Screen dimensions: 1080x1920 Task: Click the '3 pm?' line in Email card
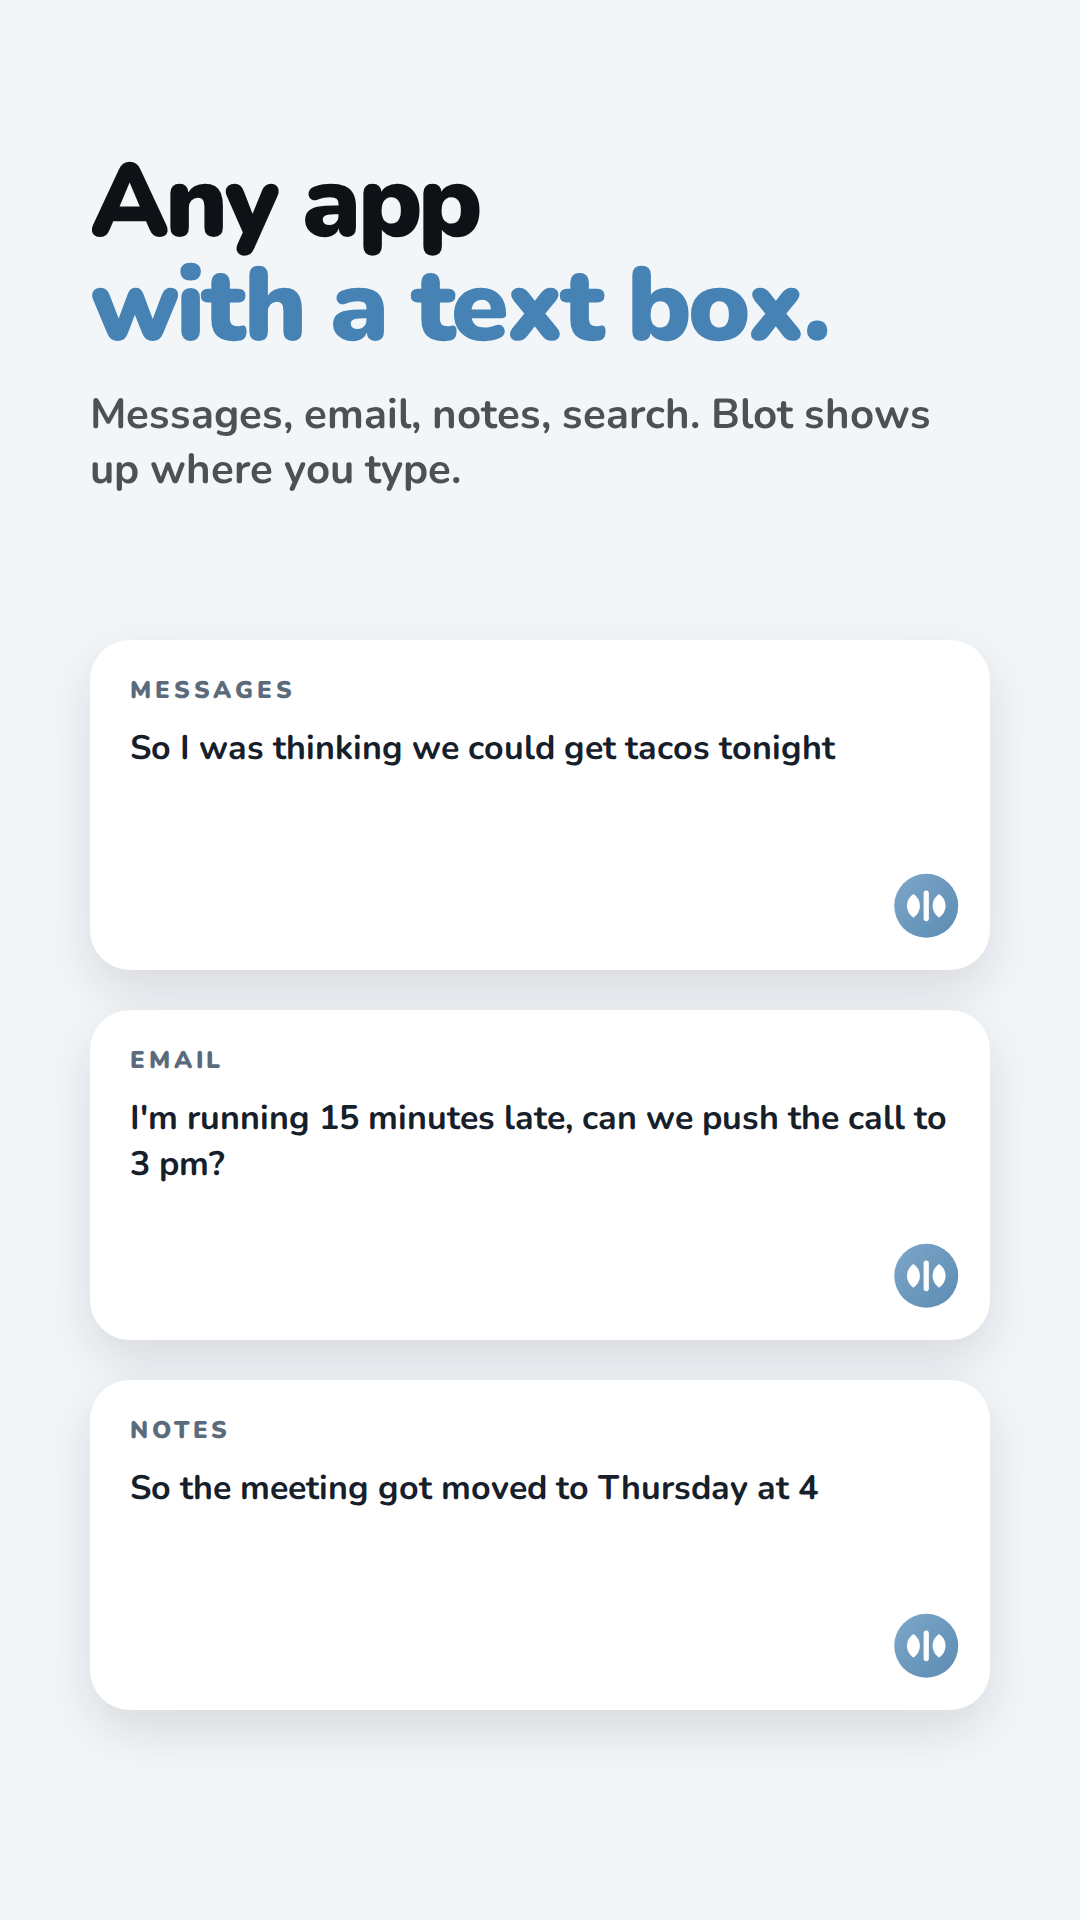pos(178,1164)
